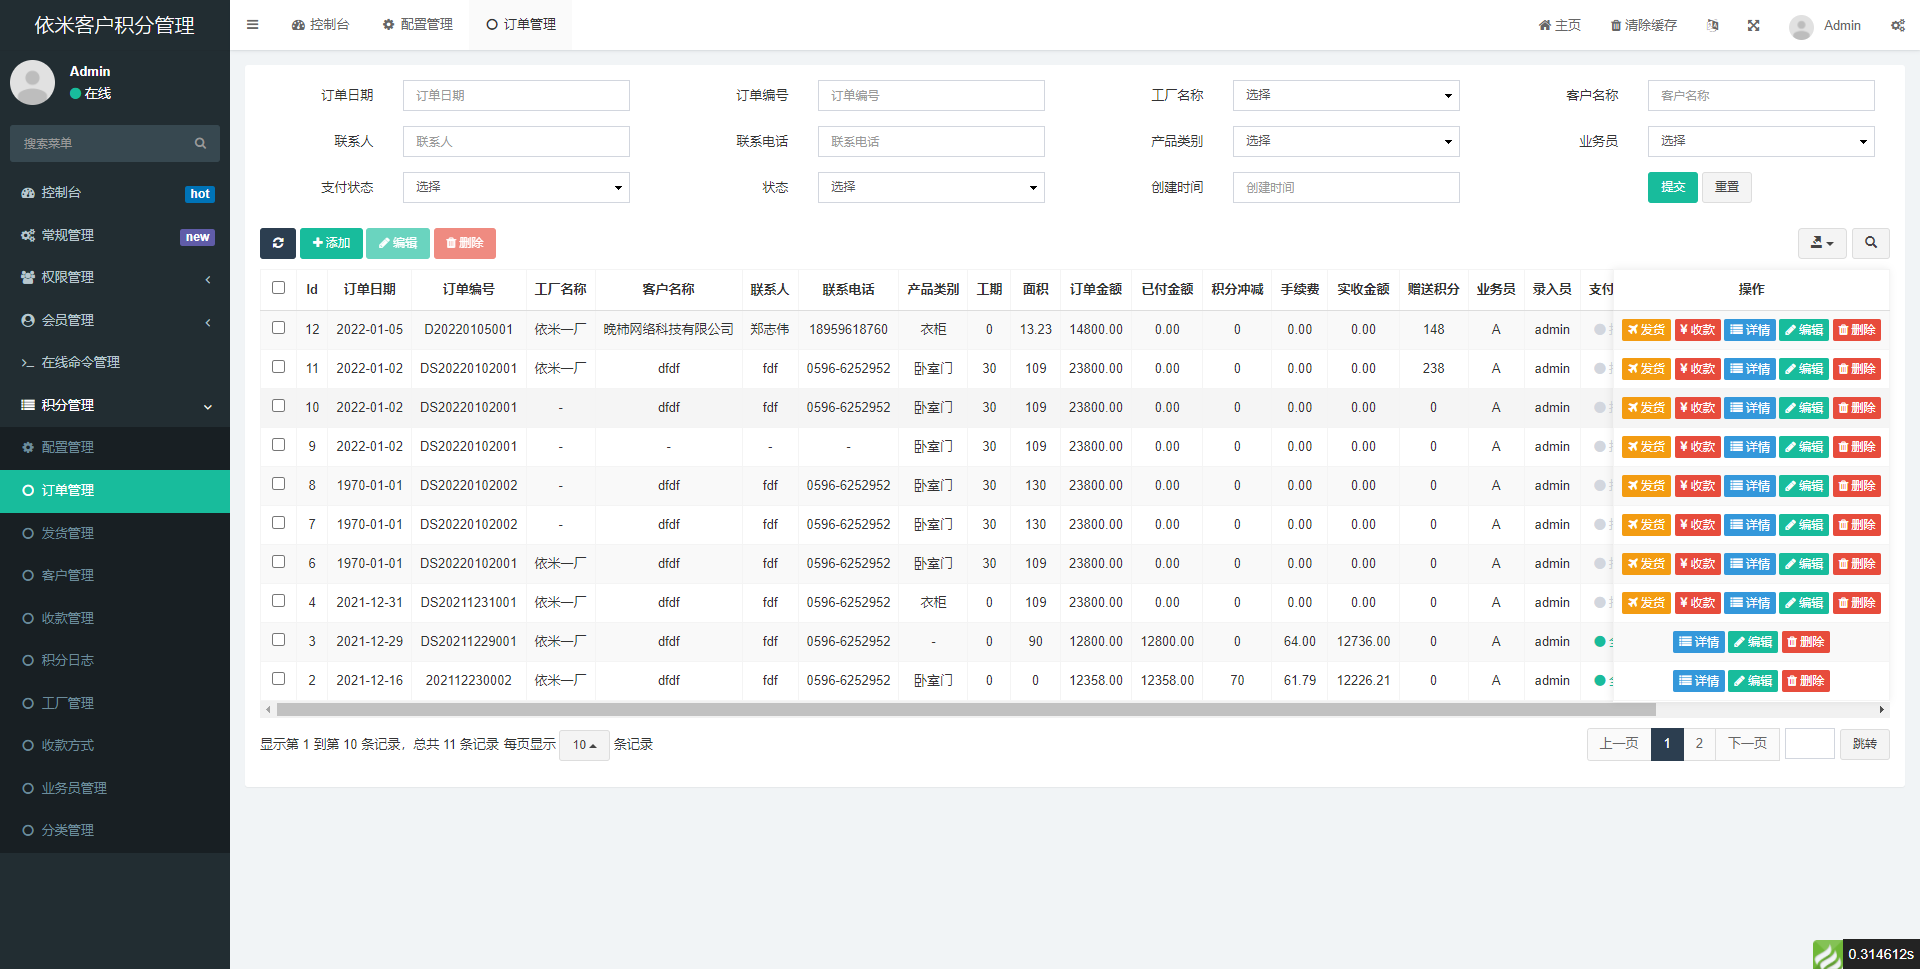Open the export dropdown icon button
The height and width of the screenshot is (969, 1920).
(1822, 243)
